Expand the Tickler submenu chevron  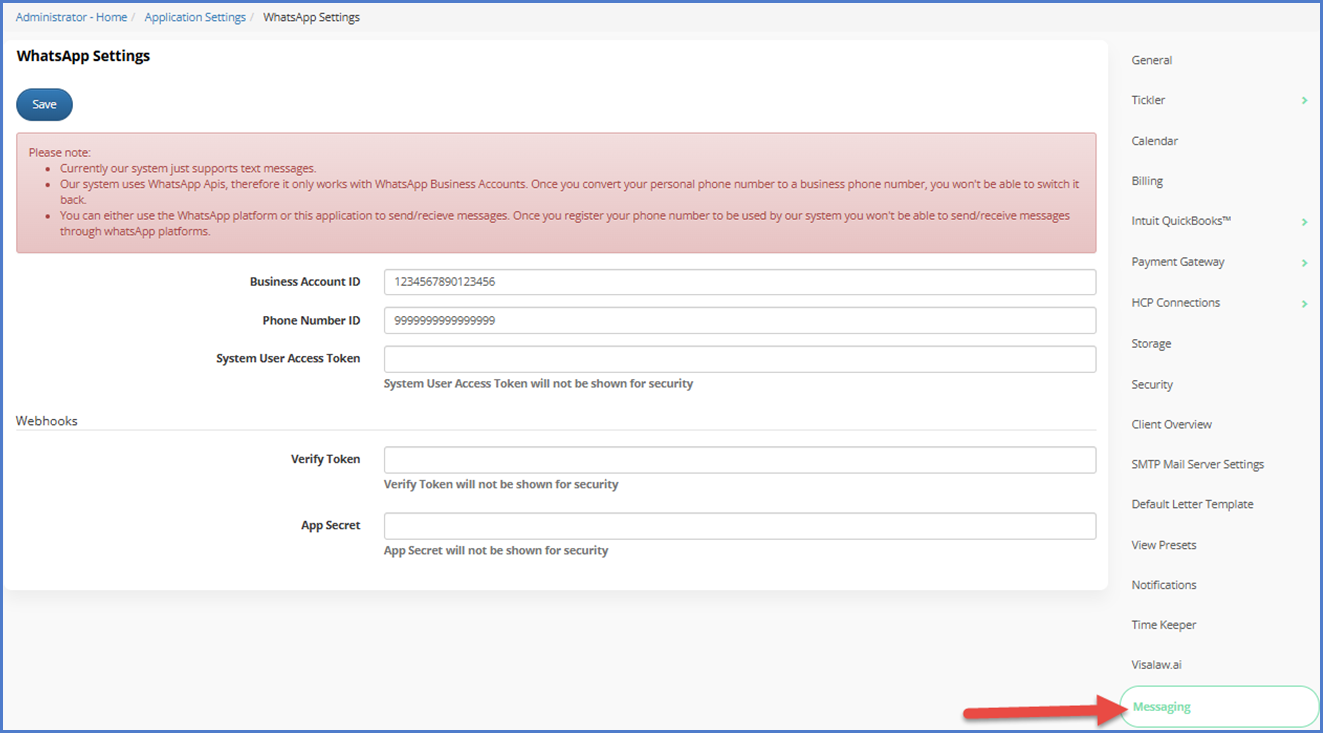[x=1304, y=101]
